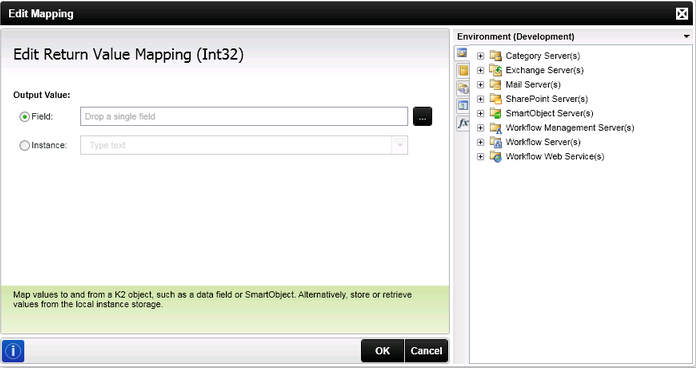Select the SmartObject Server(s) tree label
This screenshot has width=696, height=368.
click(549, 113)
